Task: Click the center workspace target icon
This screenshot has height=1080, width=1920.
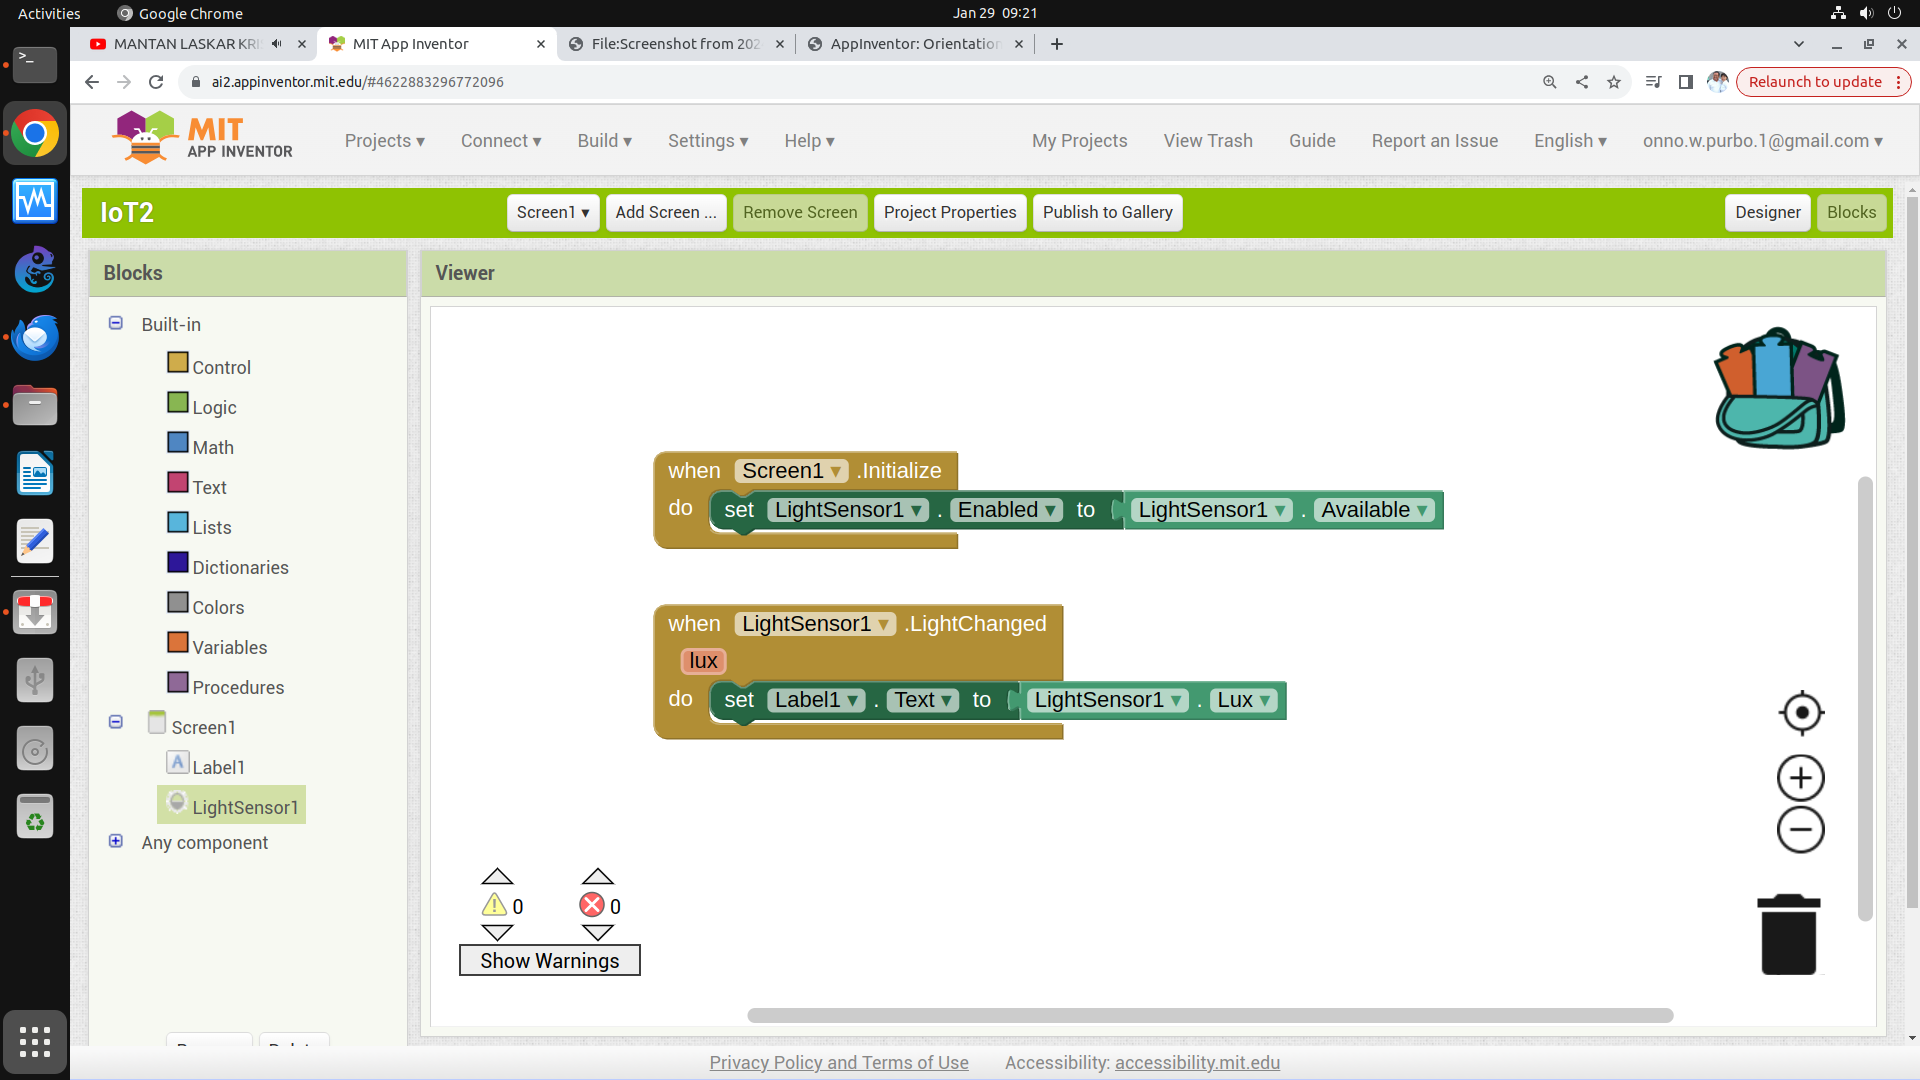Action: point(1801,713)
